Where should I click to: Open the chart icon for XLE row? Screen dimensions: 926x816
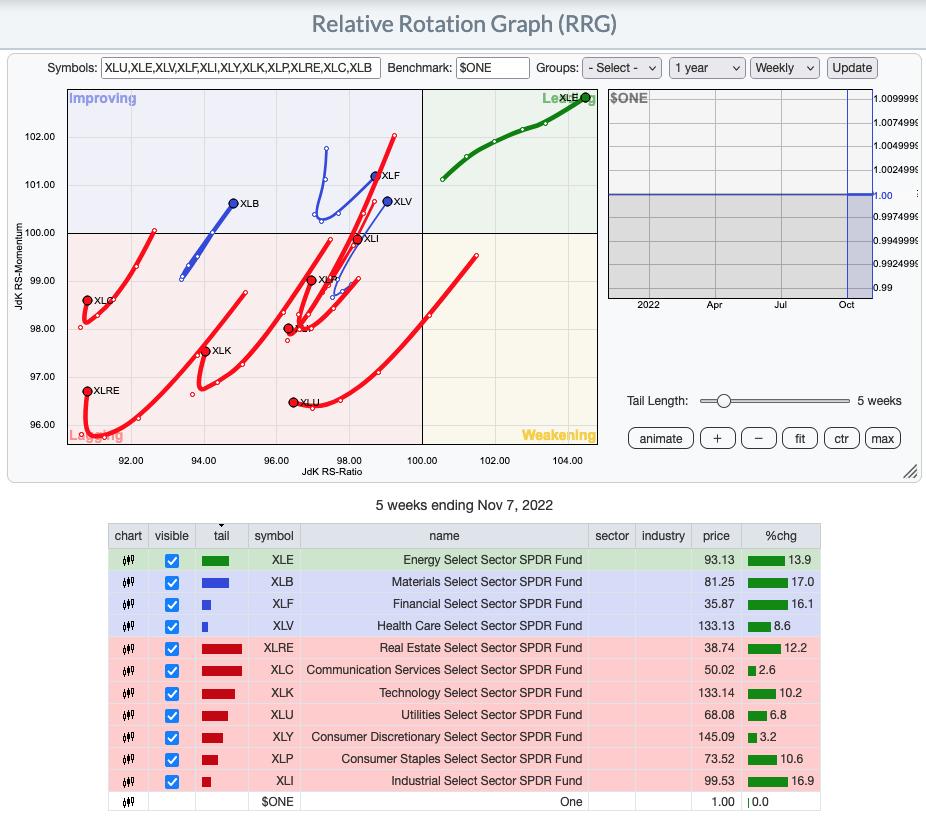point(128,560)
